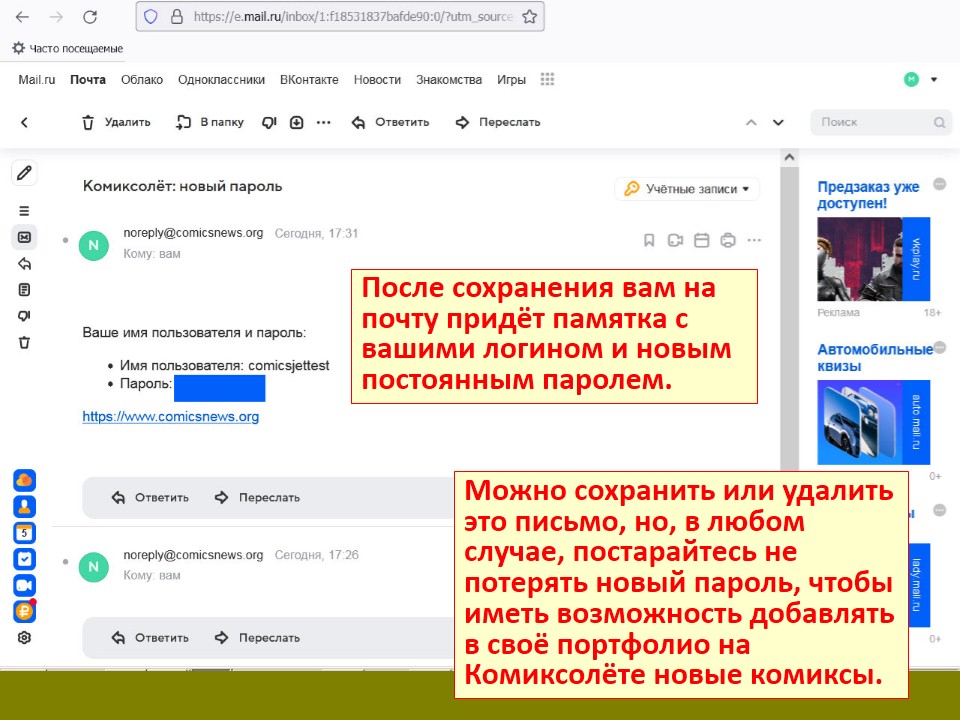Open the toolbar more-actions ellipsis
The image size is (960, 720).
(x=323, y=122)
